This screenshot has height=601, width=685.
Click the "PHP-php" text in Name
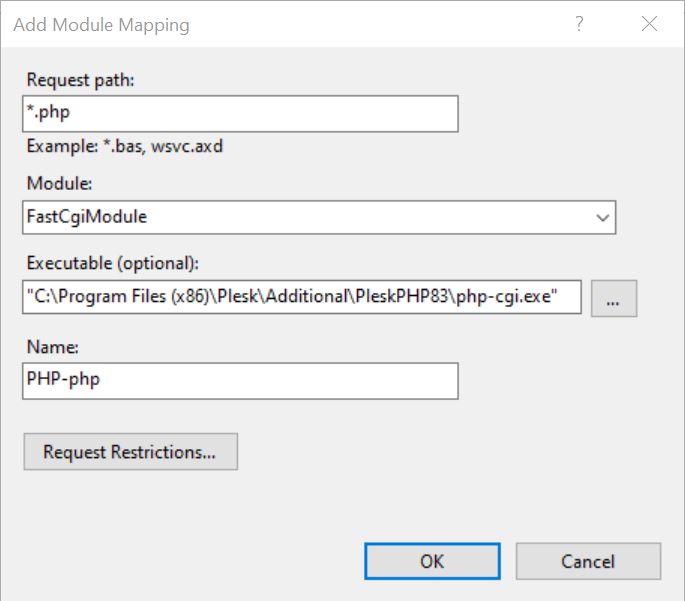(x=63, y=381)
